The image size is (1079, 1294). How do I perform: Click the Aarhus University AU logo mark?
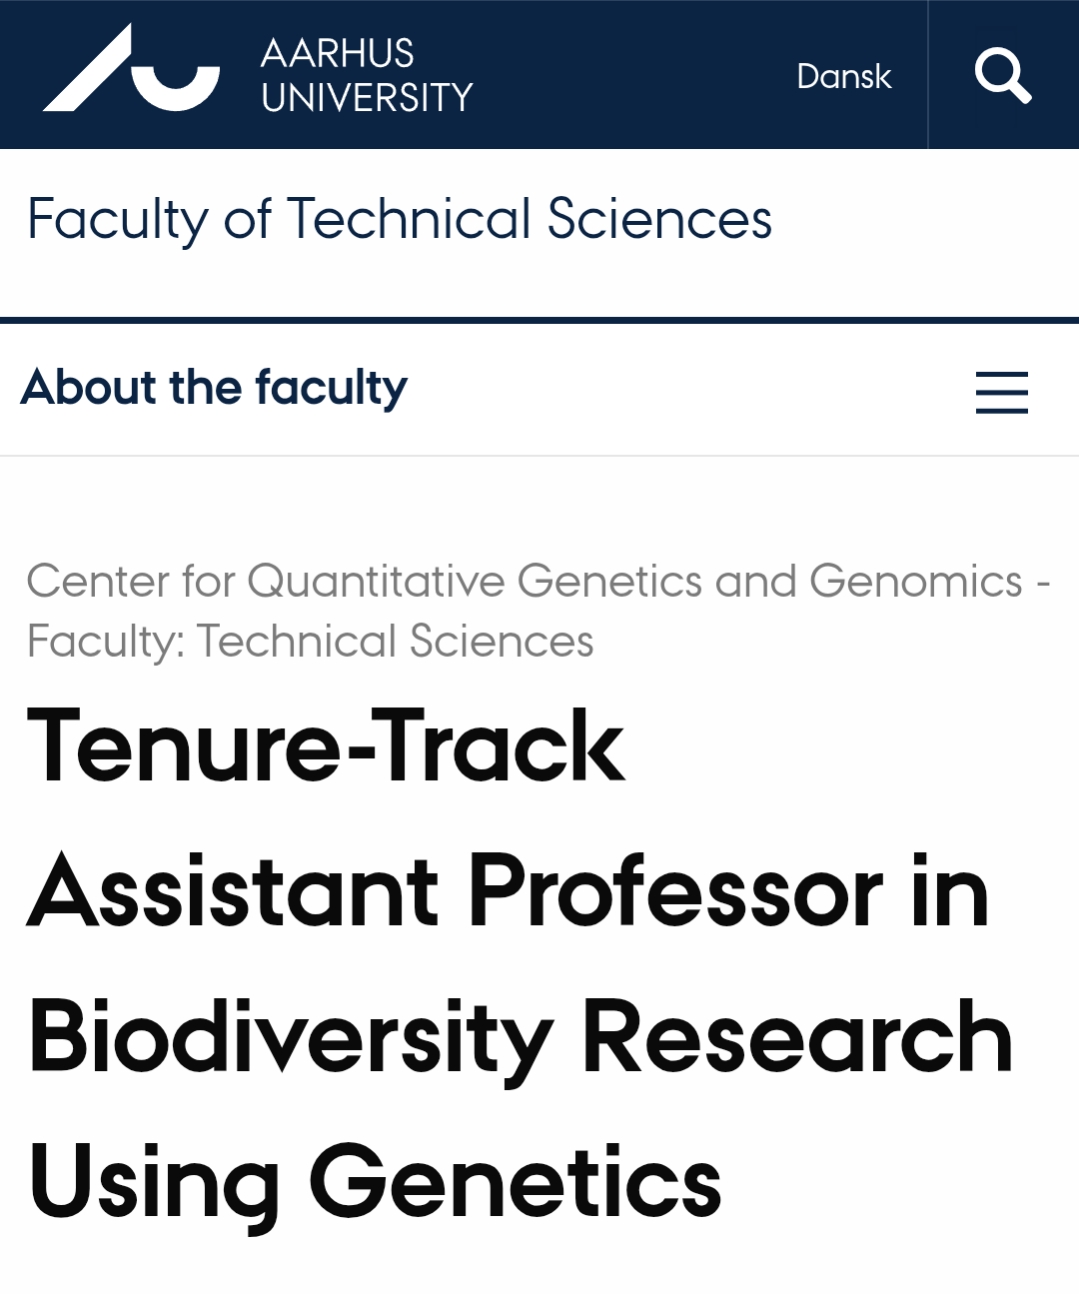[131, 72]
